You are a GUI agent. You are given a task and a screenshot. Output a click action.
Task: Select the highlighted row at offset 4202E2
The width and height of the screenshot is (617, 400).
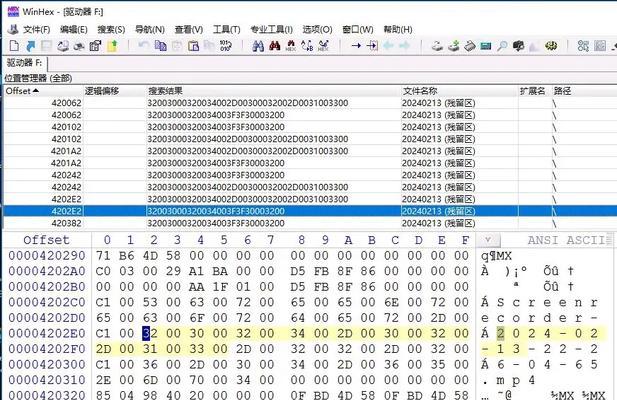310,211
